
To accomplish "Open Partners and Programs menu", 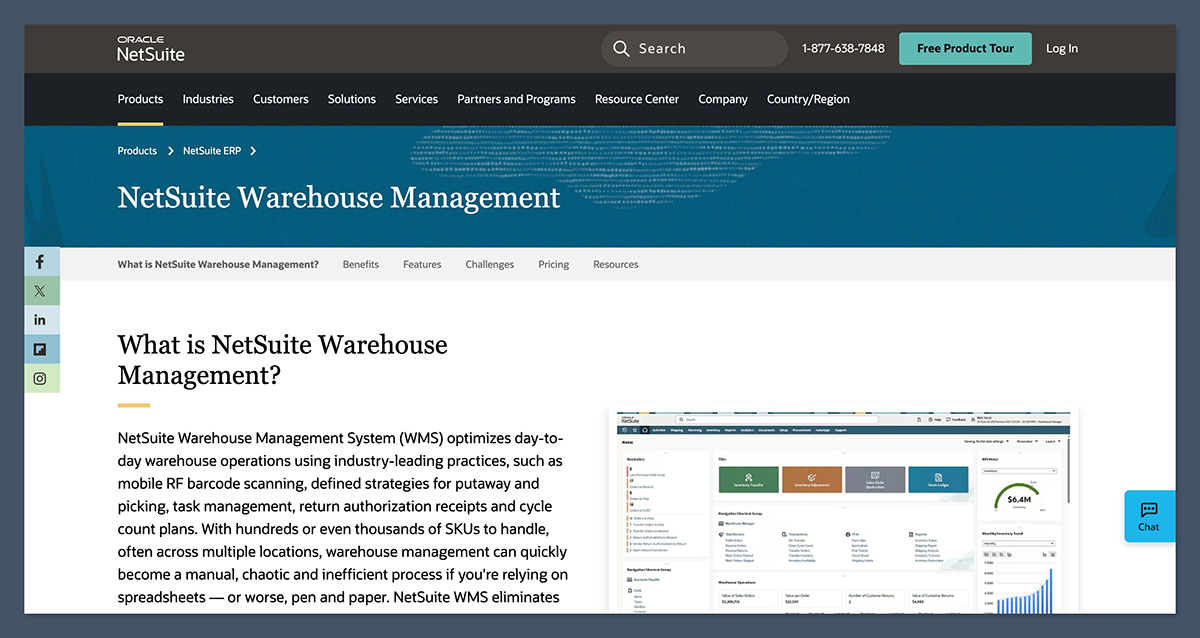I will [516, 99].
